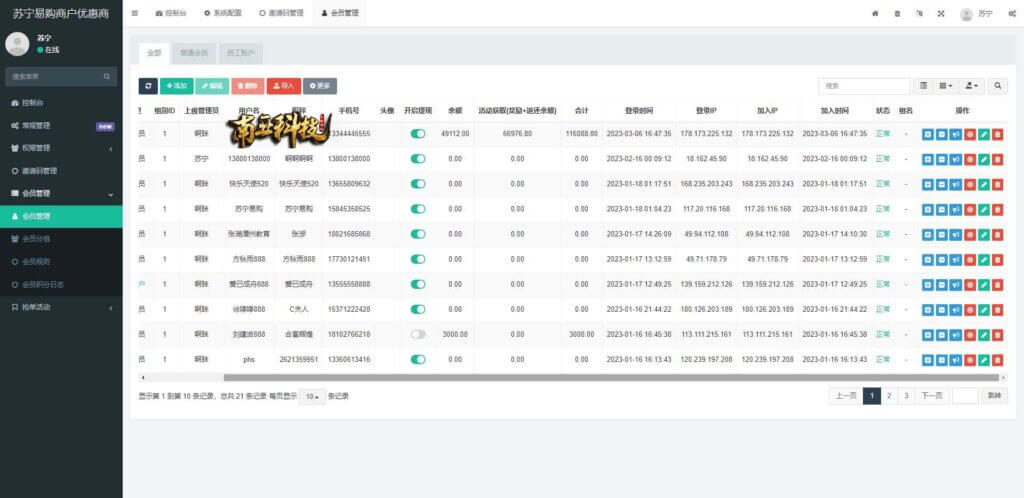Open the columns grid dropdown in table tools

[x=946, y=86]
